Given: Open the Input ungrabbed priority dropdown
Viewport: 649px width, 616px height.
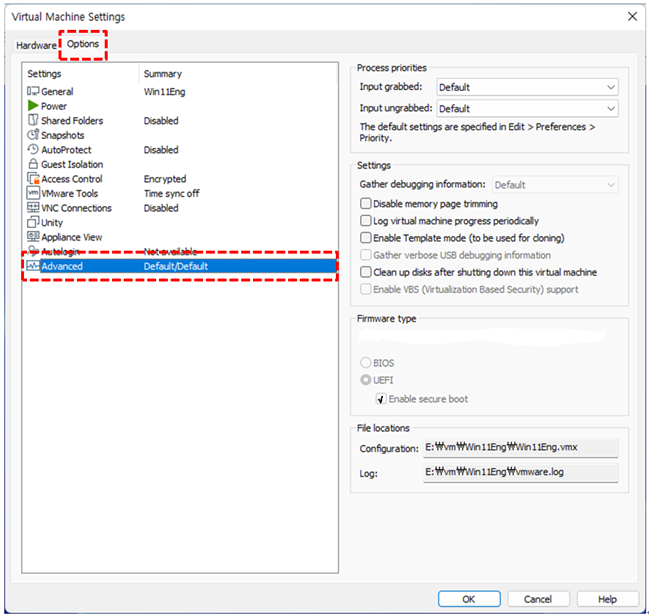Looking at the screenshot, I should 527,108.
